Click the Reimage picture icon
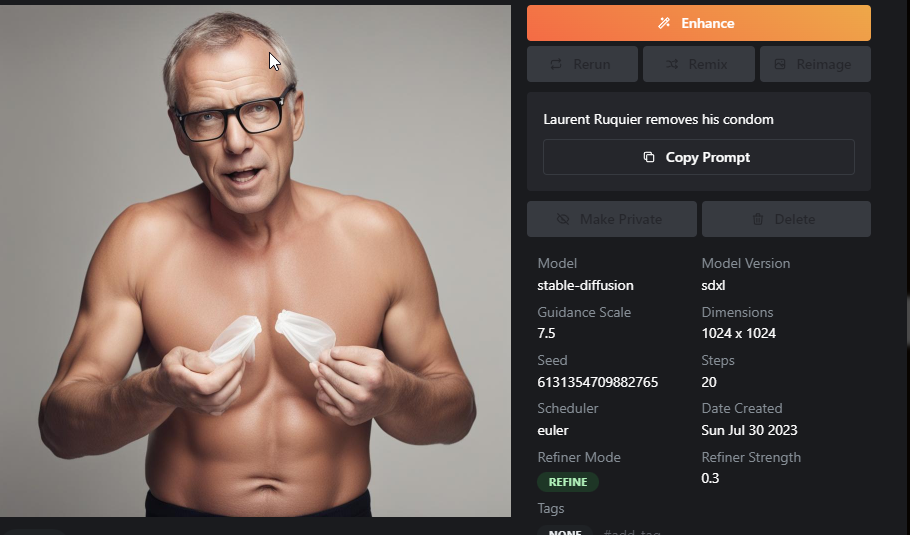This screenshot has width=910, height=535. click(780, 64)
